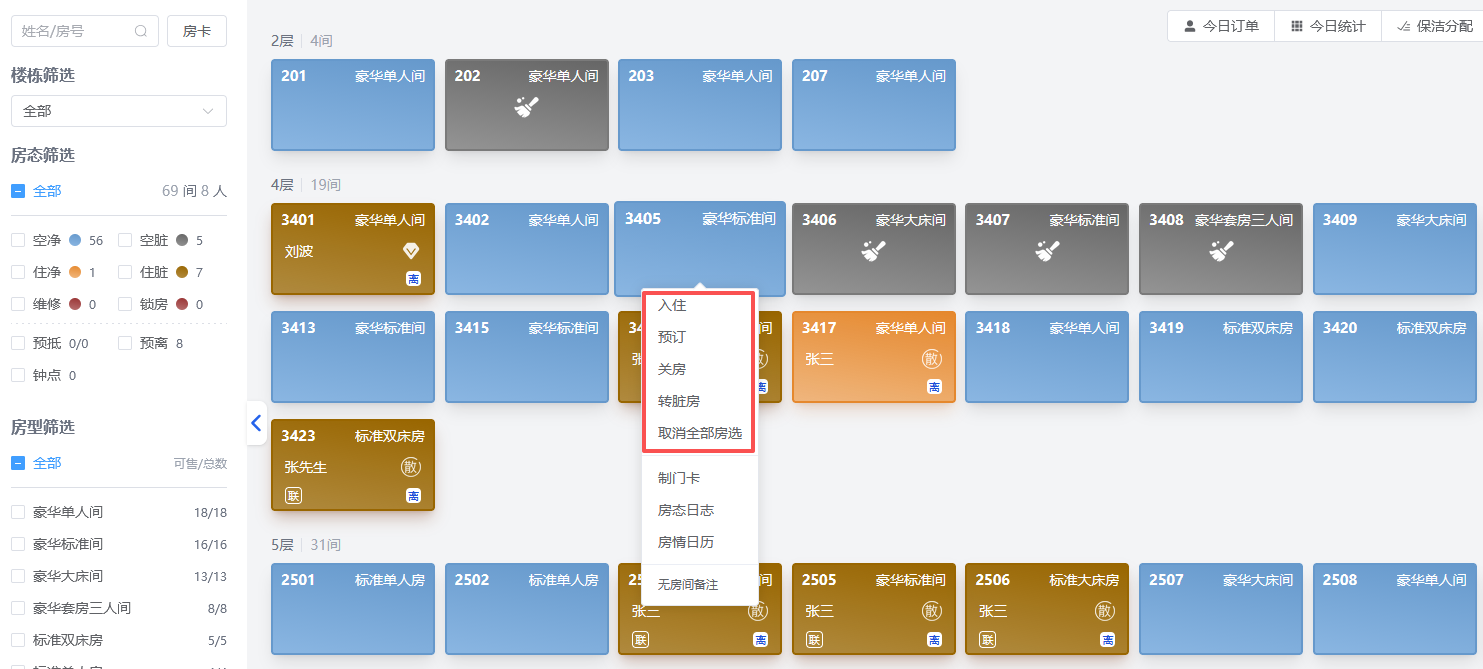Image resolution: width=1483 pixels, height=669 pixels.
Task: Check the 空净 room status filter
Action: 18,240
